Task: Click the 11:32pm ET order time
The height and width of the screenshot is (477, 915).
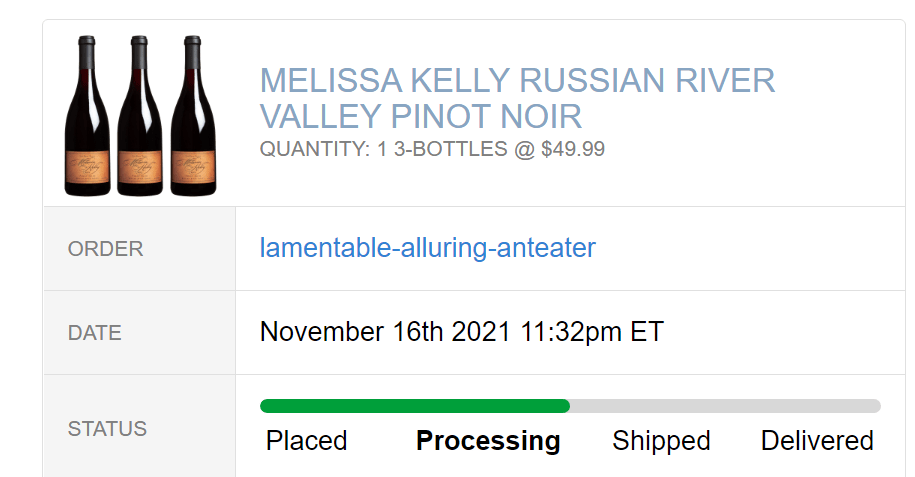Action: [592, 332]
